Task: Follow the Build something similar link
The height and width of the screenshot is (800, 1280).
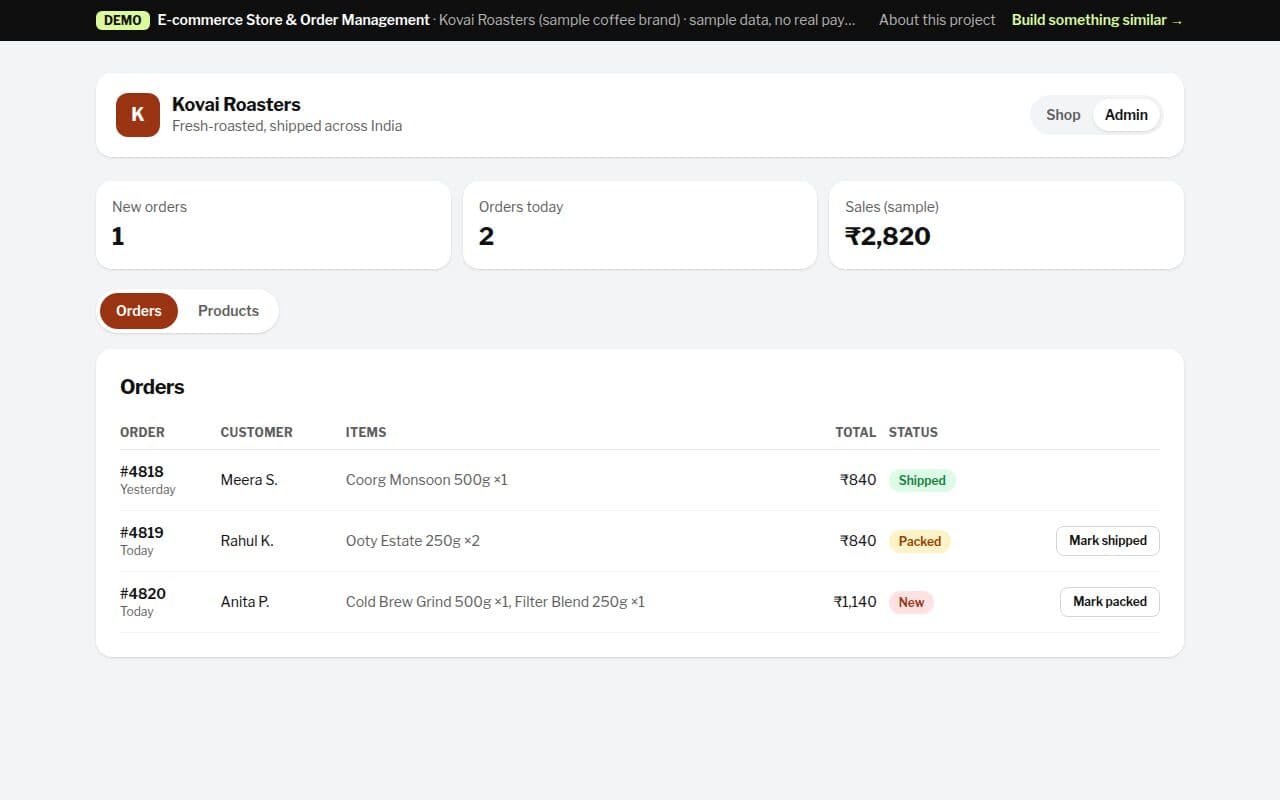Action: (x=1097, y=20)
